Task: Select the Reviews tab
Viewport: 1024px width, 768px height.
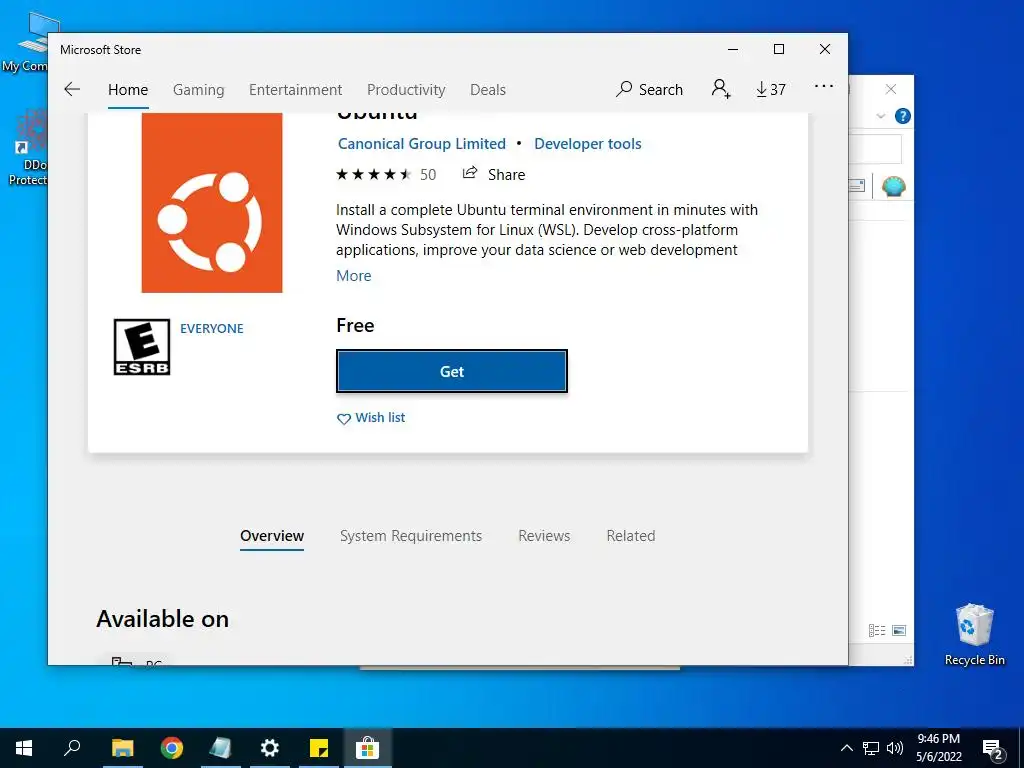Action: coord(544,536)
